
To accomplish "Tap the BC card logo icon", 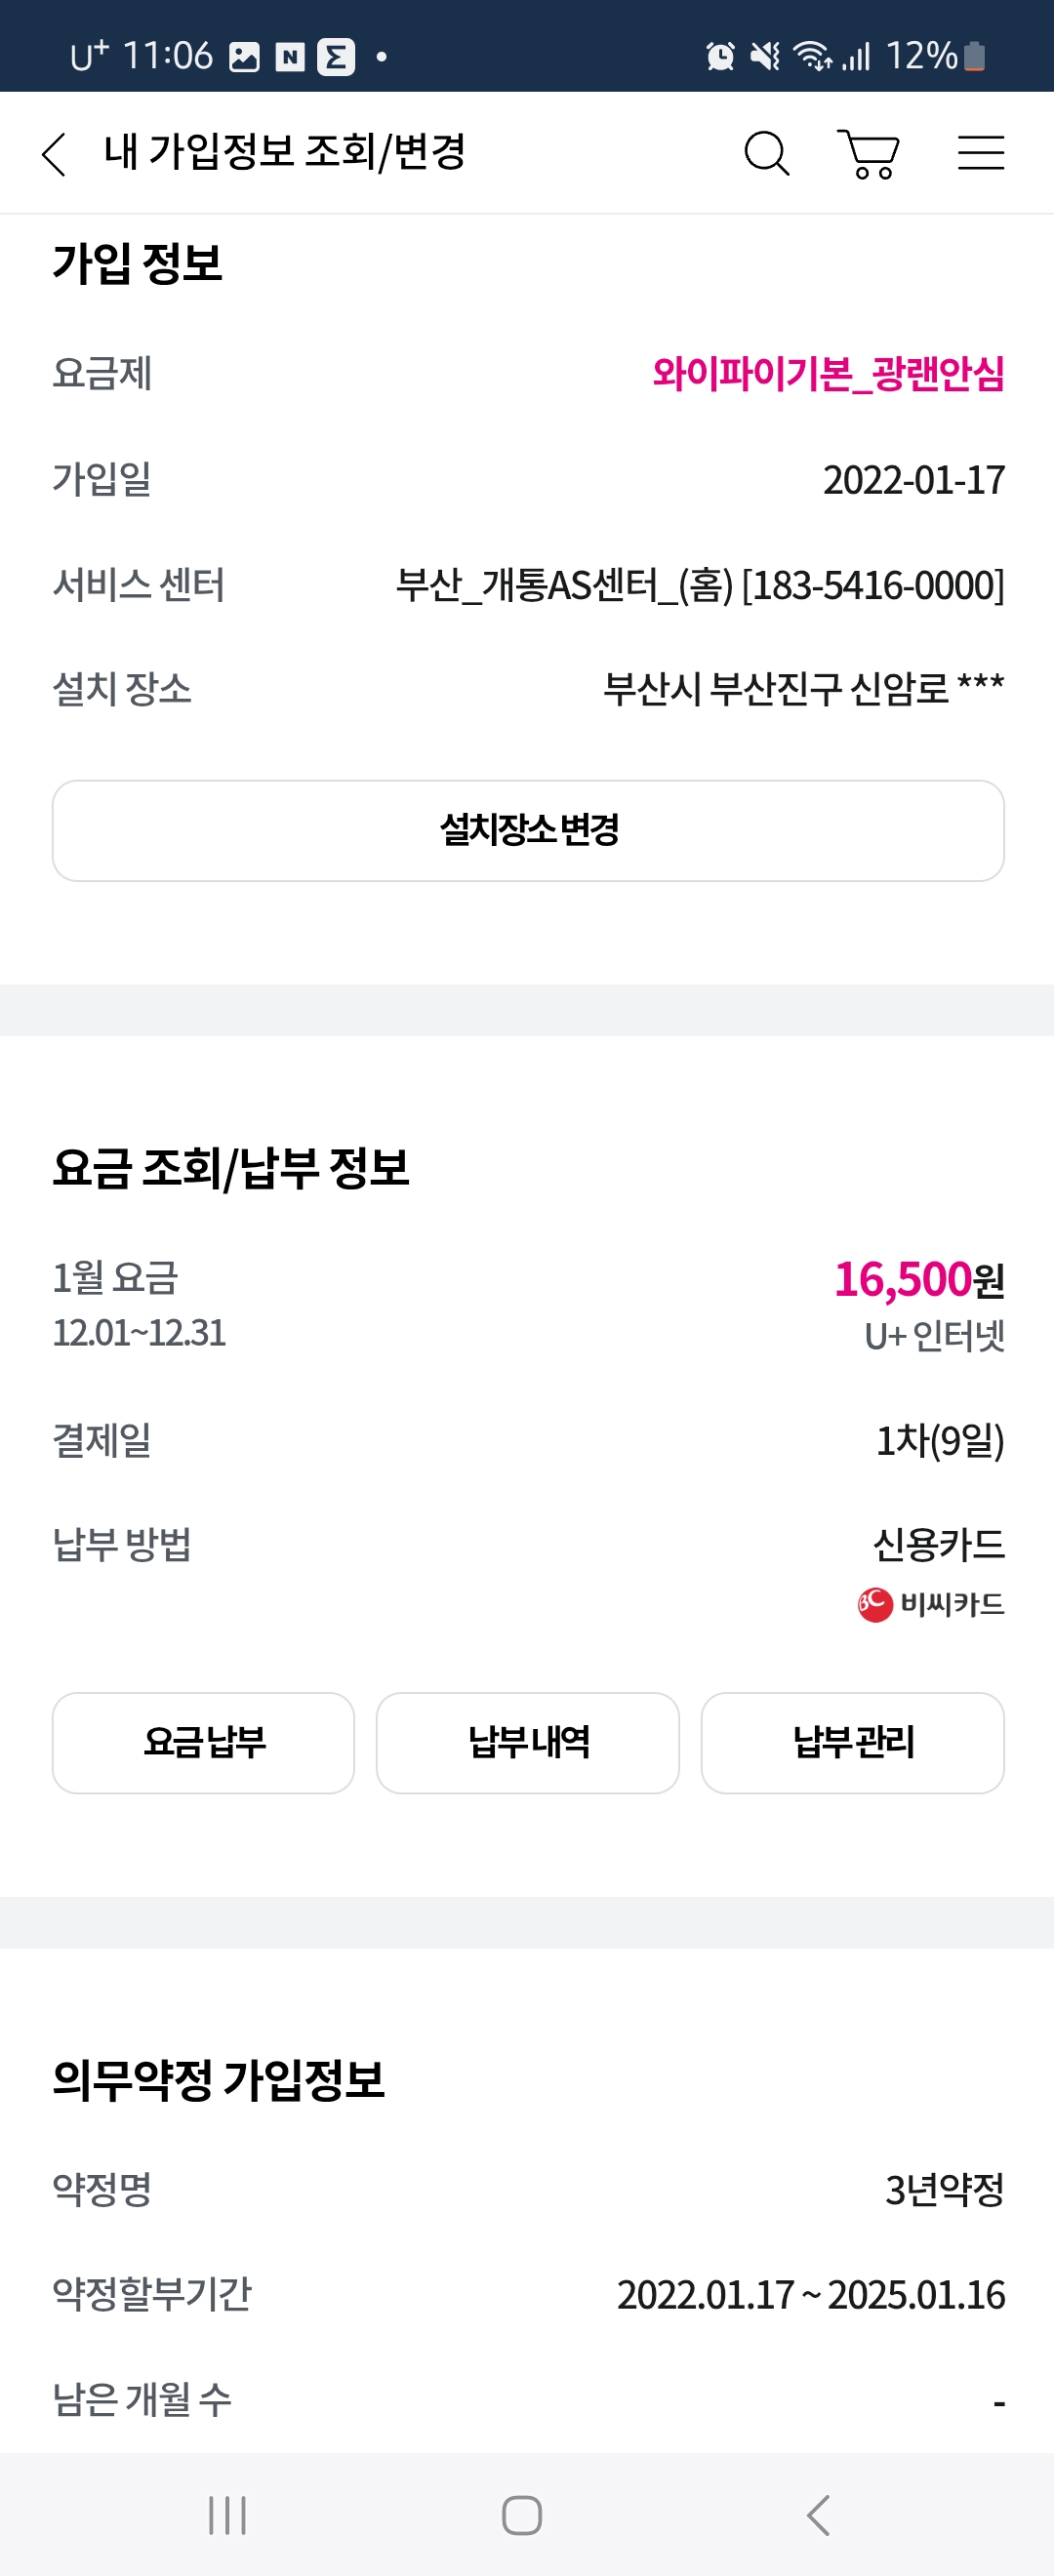I will pyautogui.click(x=874, y=1604).
